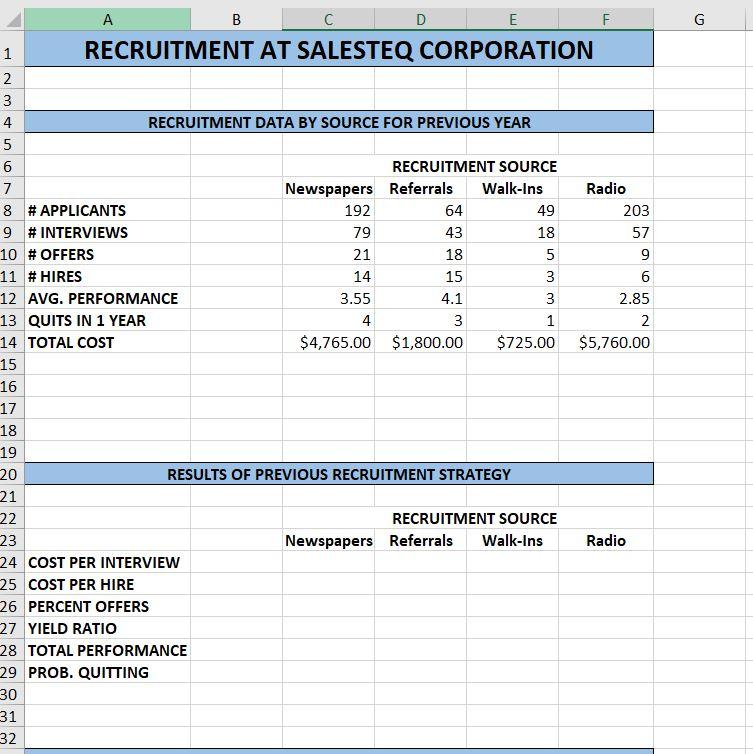Click empty Newspapers Cost Per Interview cell
Screen dimensions: 753x754
tap(328, 562)
